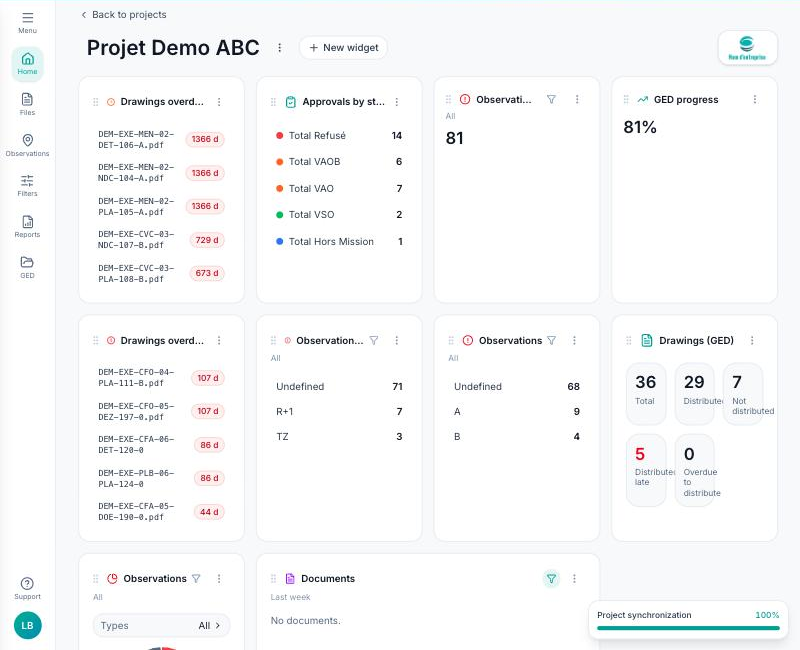
Task: Open file DEM-EXE-CFA-05-DOE-190-0.pdf
Action: [x=136, y=512]
